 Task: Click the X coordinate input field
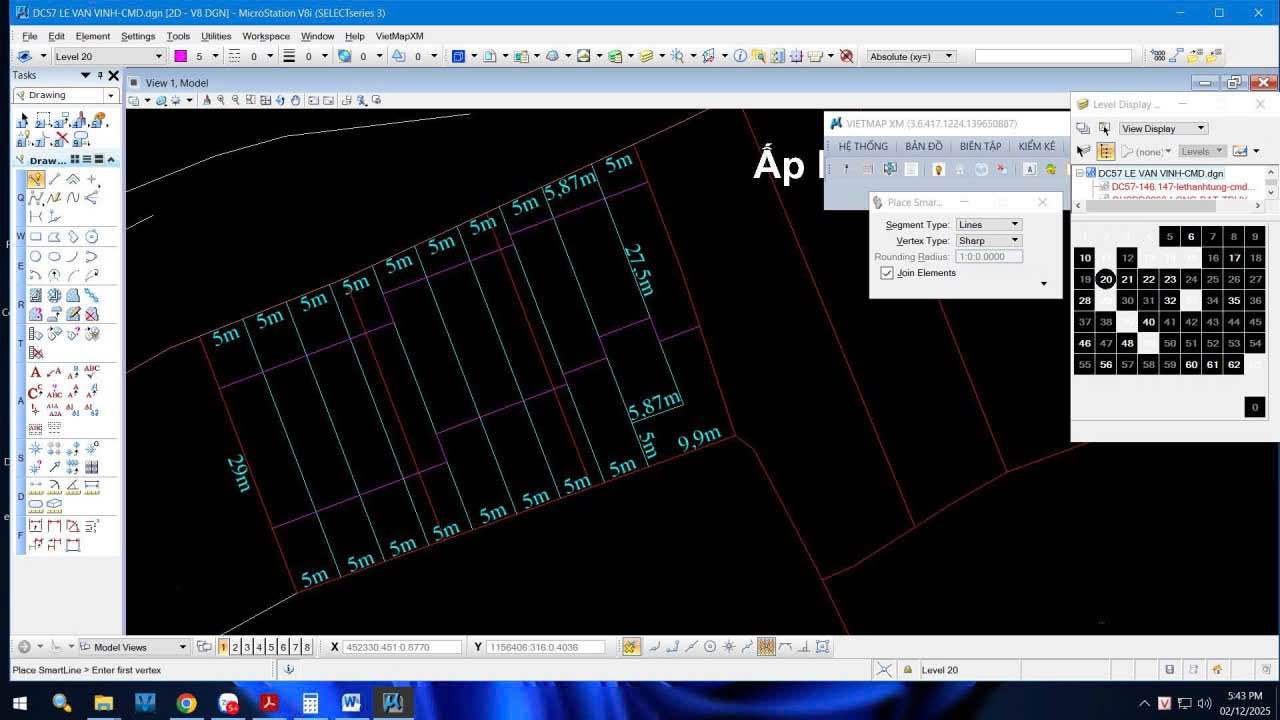(x=402, y=647)
